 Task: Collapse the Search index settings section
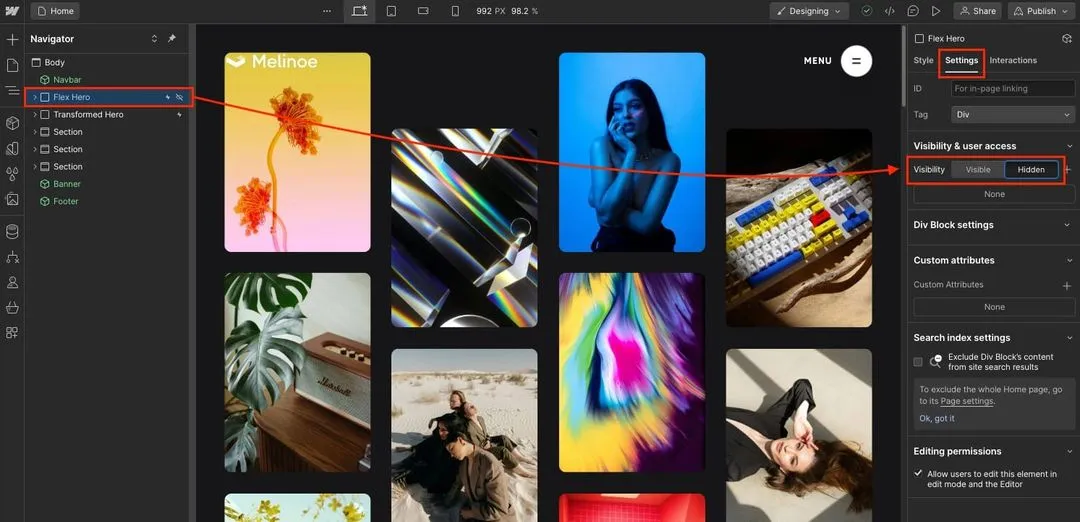(1069, 338)
